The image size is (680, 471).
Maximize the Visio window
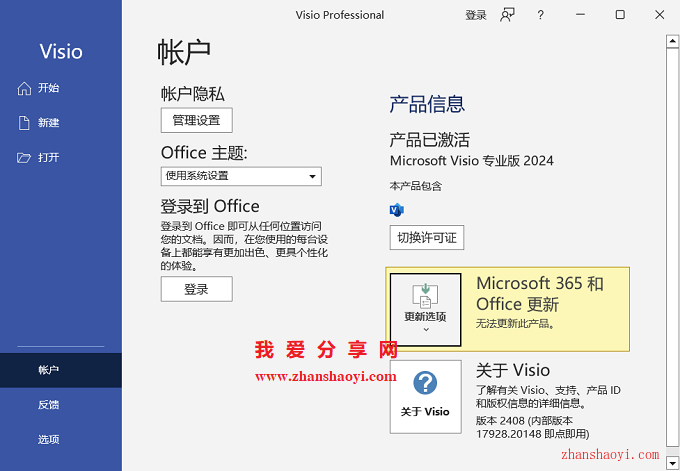point(620,15)
